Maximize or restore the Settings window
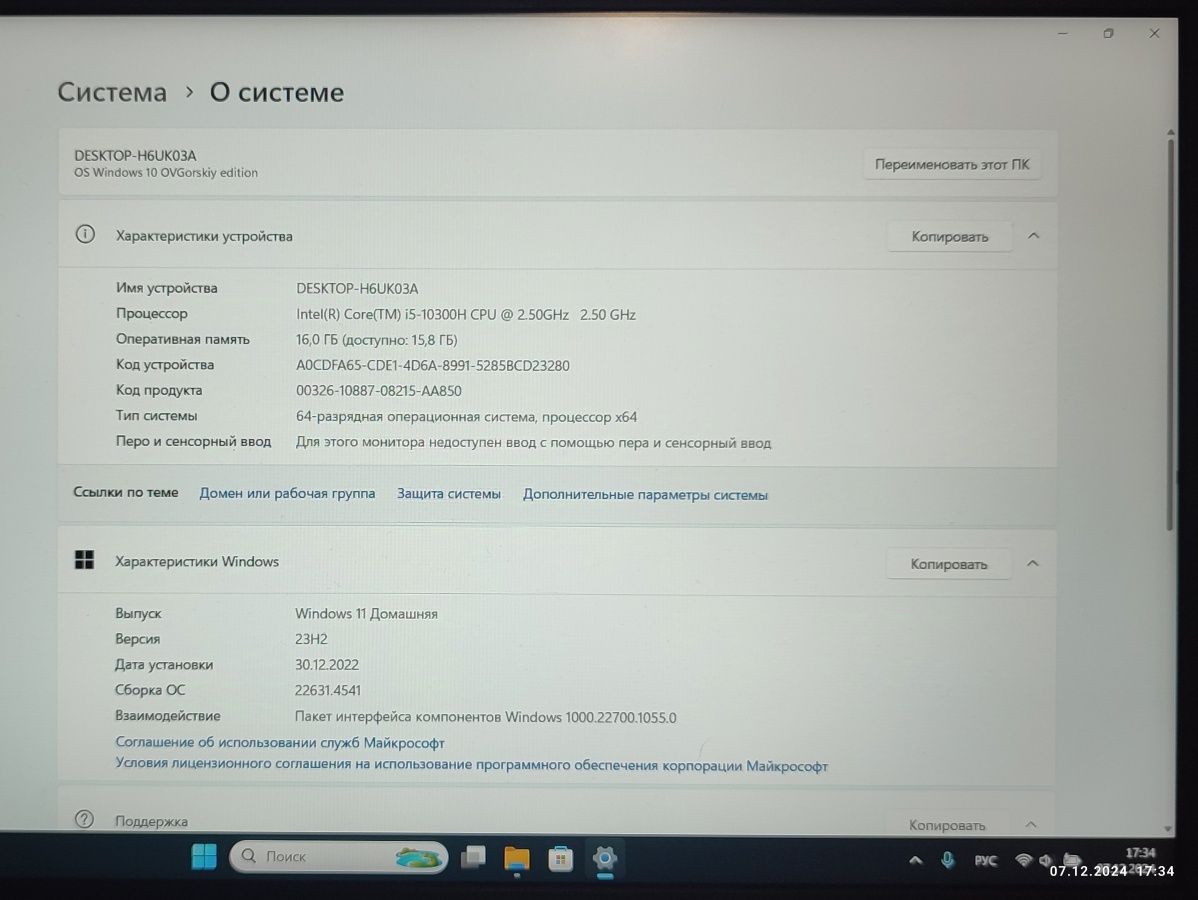1198x900 pixels. click(x=1108, y=34)
